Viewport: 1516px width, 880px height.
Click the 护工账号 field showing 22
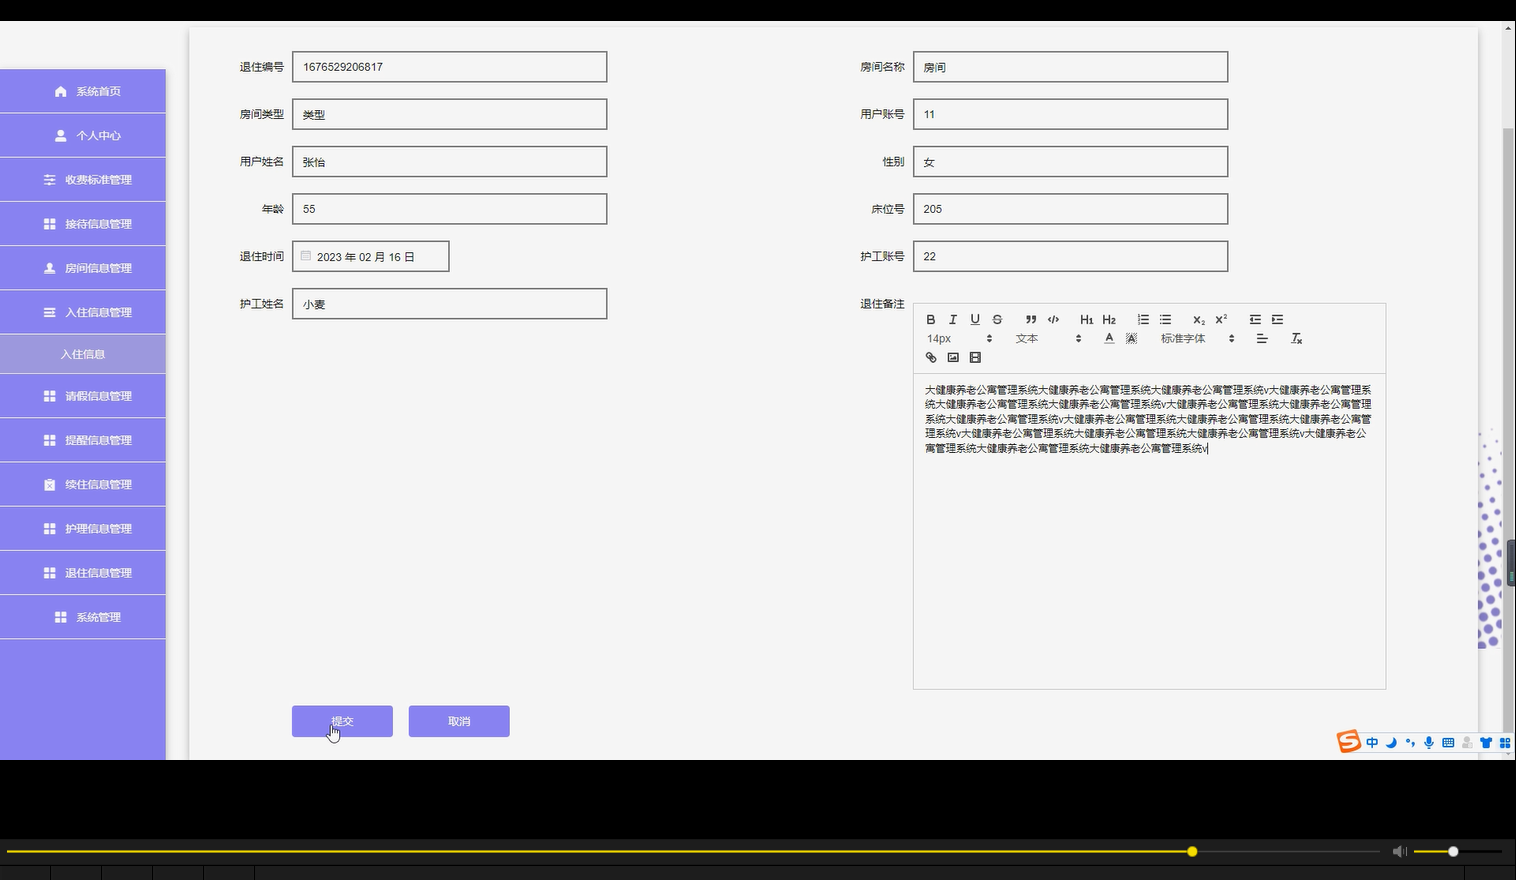click(x=1070, y=256)
